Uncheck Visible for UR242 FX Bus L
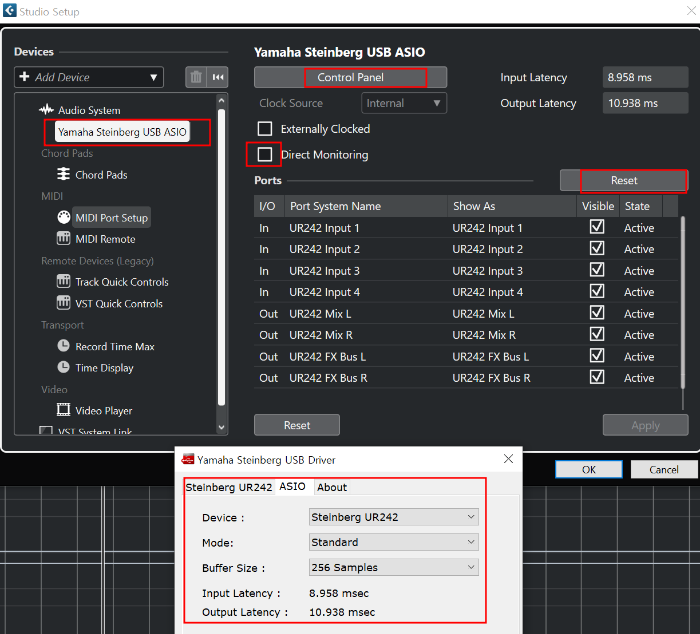This screenshot has height=634, width=700. 597,356
